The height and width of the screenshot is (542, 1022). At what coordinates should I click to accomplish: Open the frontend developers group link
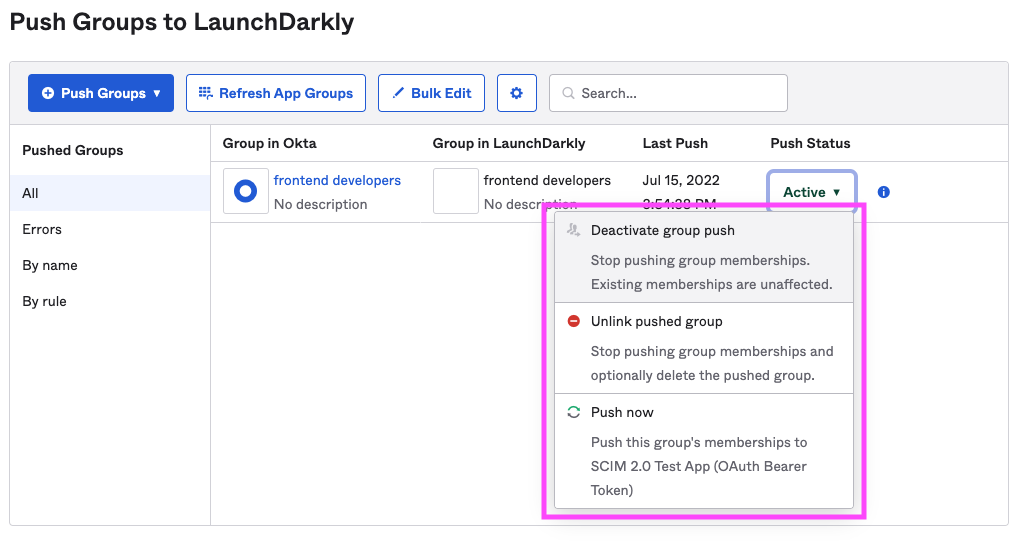337,181
